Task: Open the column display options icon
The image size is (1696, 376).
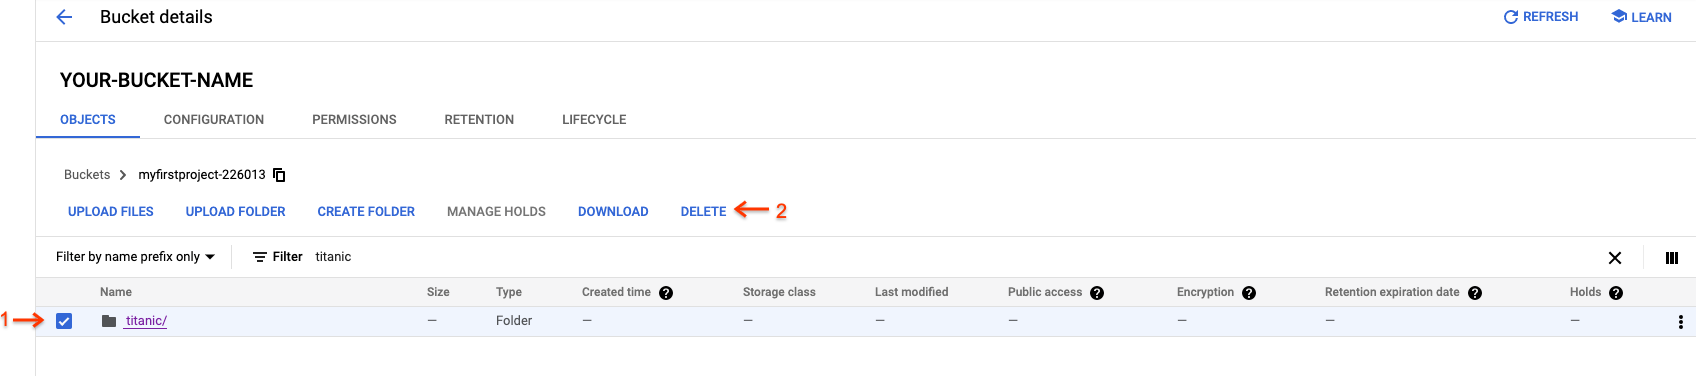Action: 1671,258
